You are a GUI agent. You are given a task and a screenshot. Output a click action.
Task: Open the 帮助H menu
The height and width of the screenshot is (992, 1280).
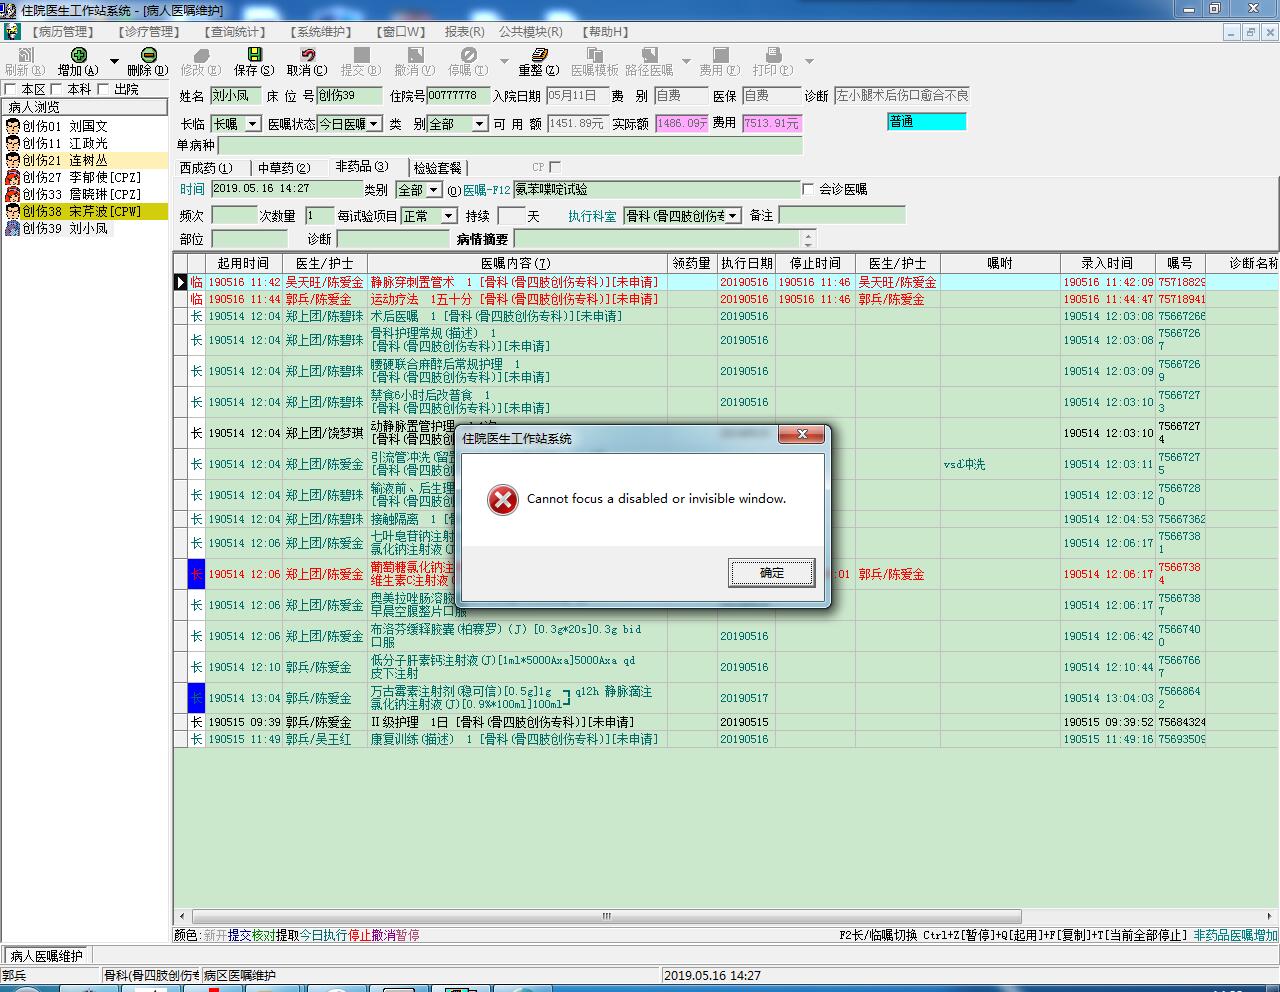pyautogui.click(x=605, y=32)
